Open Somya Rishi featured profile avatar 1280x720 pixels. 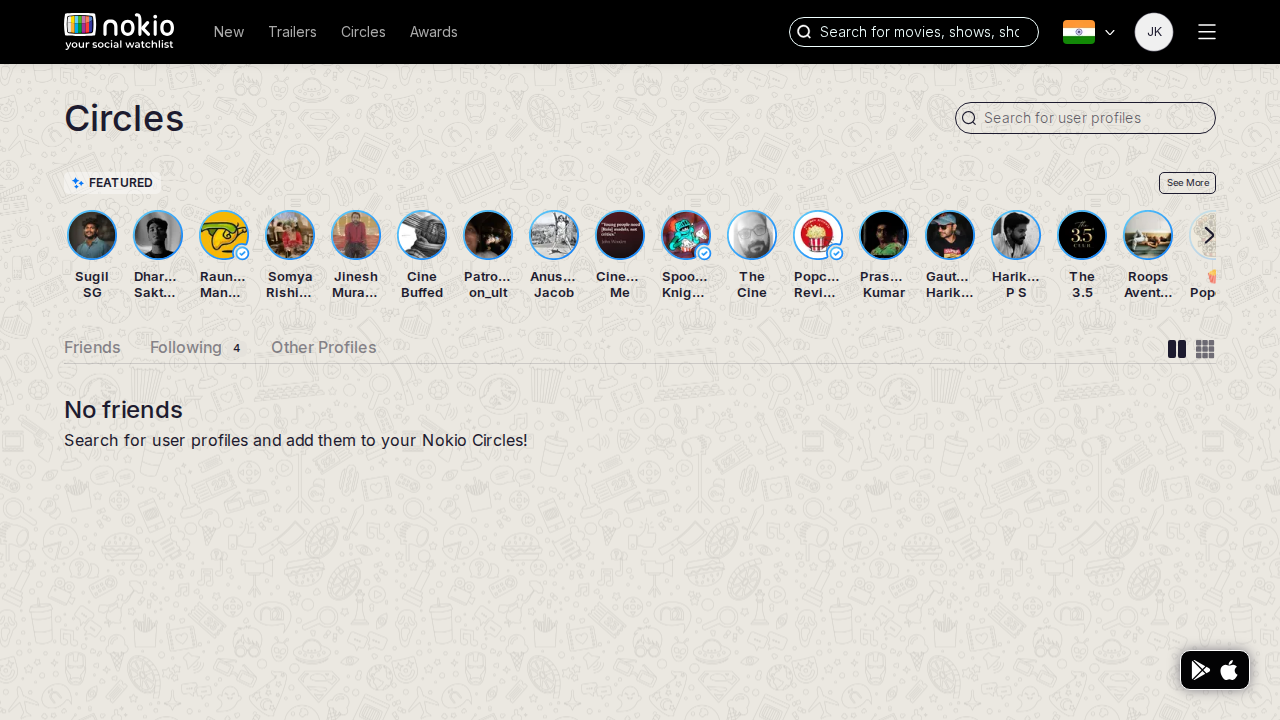pyautogui.click(x=290, y=235)
